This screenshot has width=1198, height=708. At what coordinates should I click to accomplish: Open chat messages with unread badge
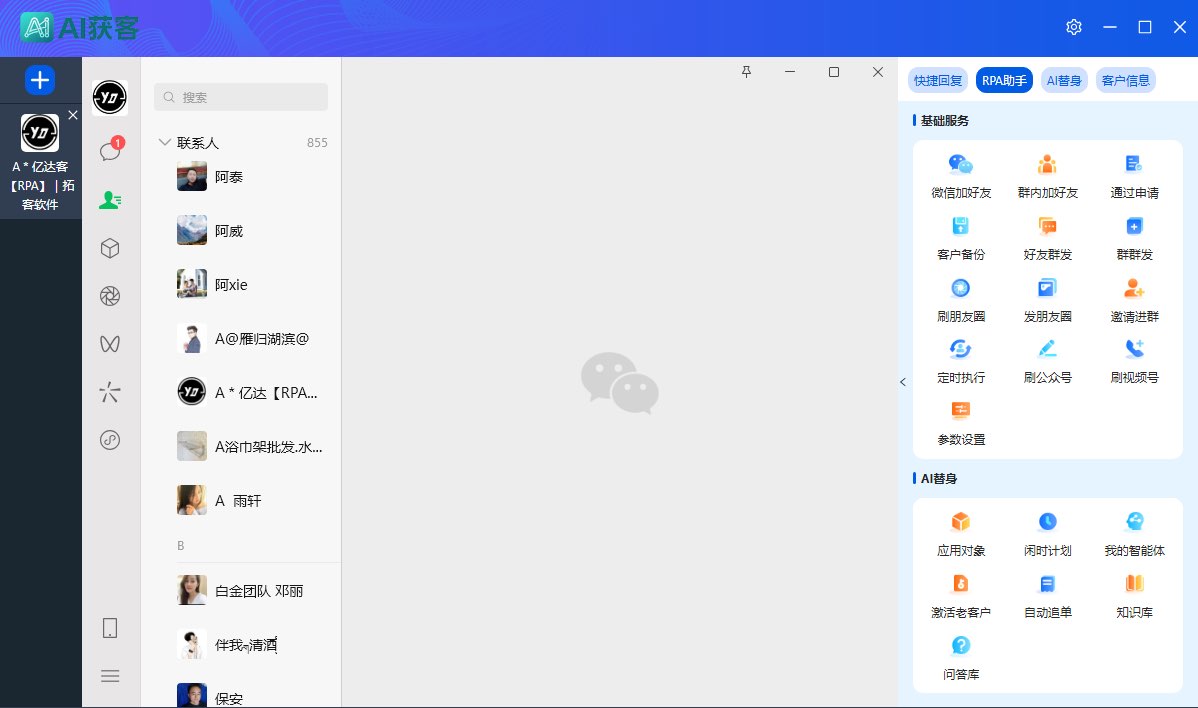[110, 151]
